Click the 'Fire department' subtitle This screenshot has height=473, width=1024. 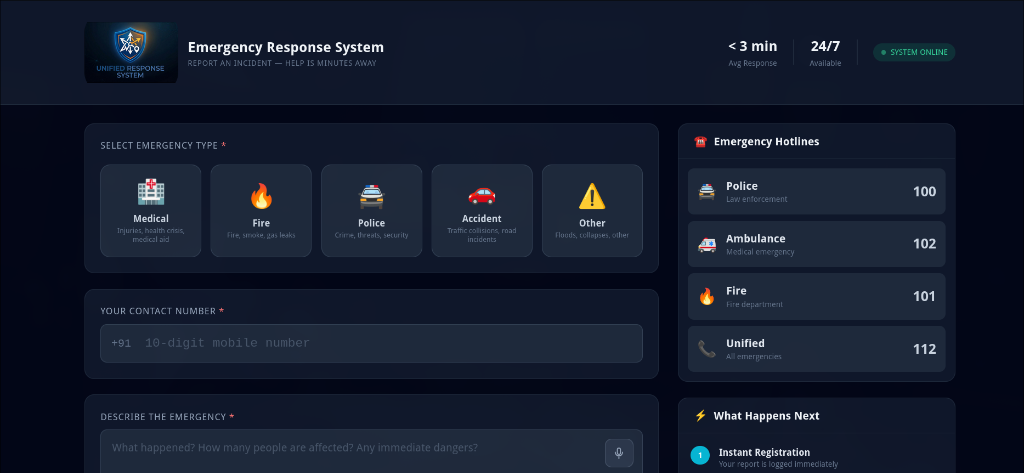point(754,304)
